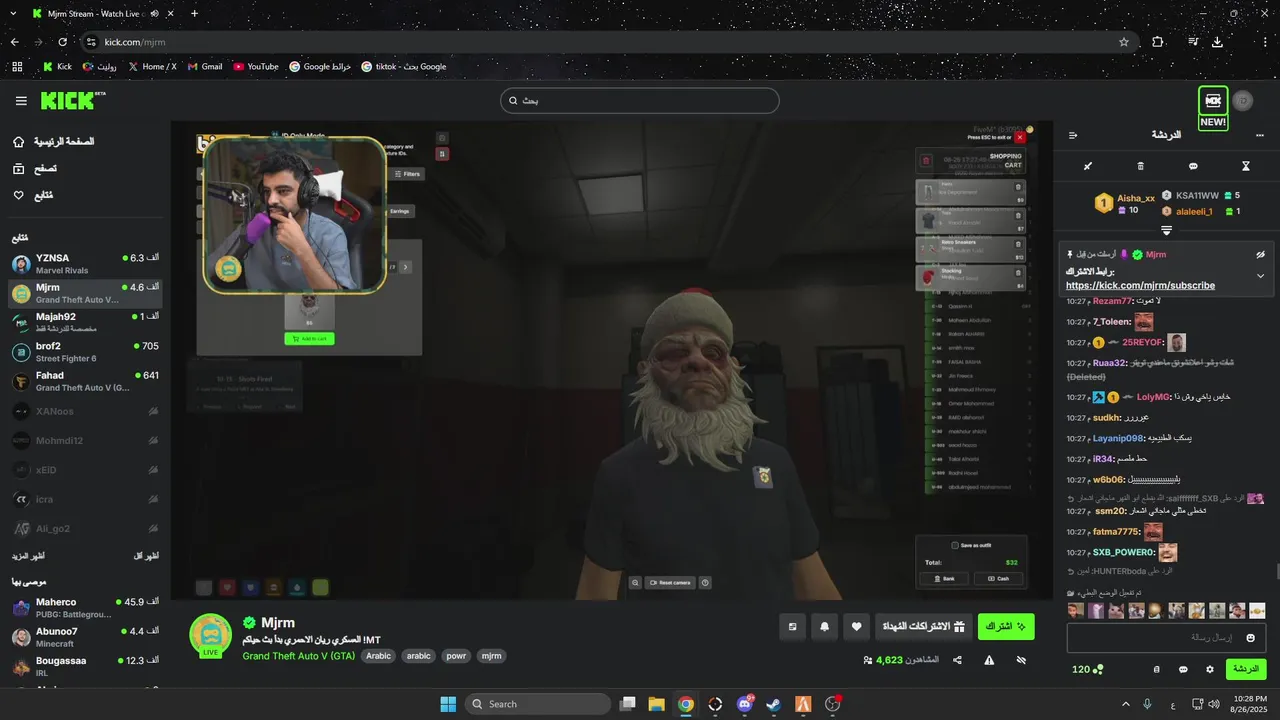Viewport: 1280px width, 720px height.
Task: Click the heart follow button for Mjrm
Action: (x=857, y=627)
